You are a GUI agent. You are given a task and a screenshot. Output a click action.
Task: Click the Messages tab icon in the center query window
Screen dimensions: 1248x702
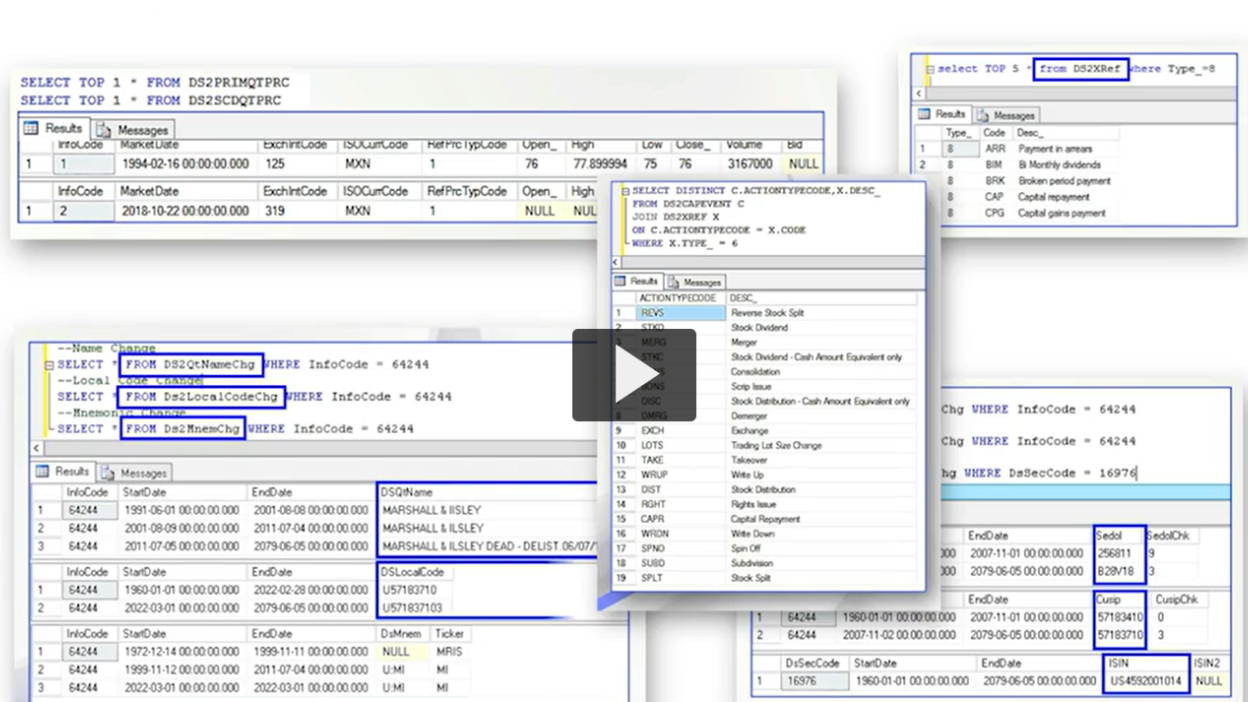point(675,282)
